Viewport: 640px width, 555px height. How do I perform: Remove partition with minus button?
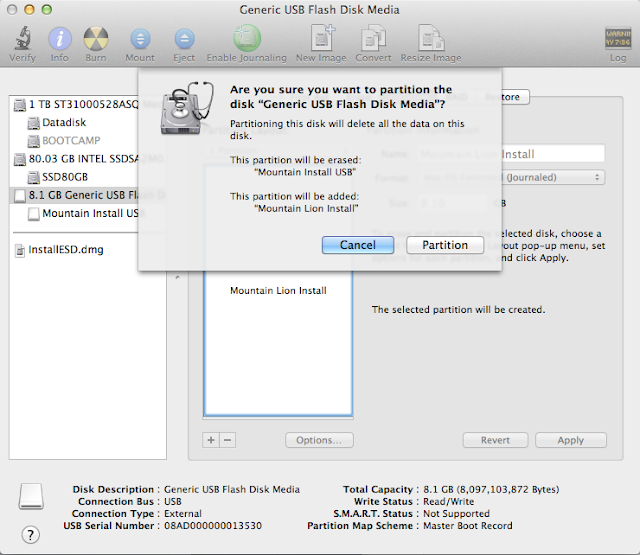[228, 440]
